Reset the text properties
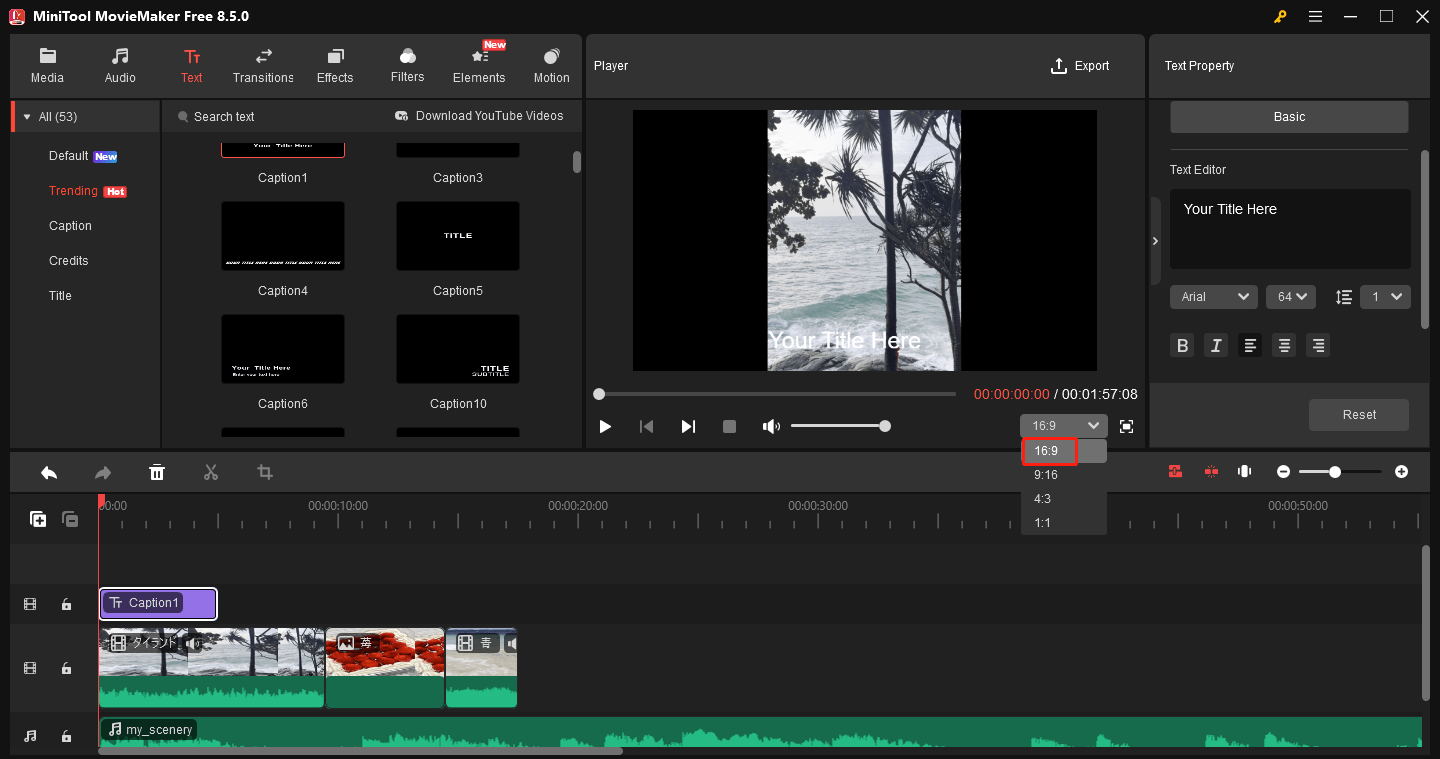This screenshot has width=1440, height=759. 1358,415
